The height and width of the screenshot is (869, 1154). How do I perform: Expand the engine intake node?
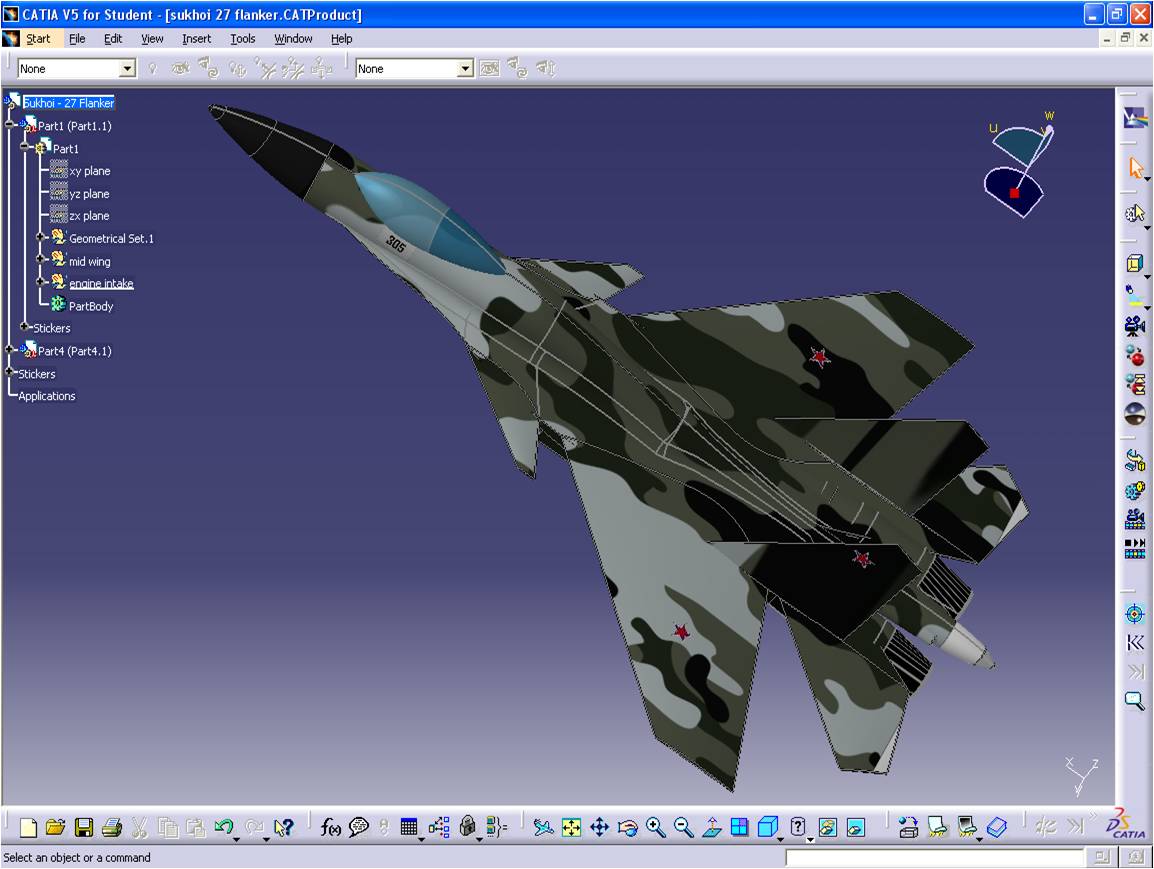40,282
